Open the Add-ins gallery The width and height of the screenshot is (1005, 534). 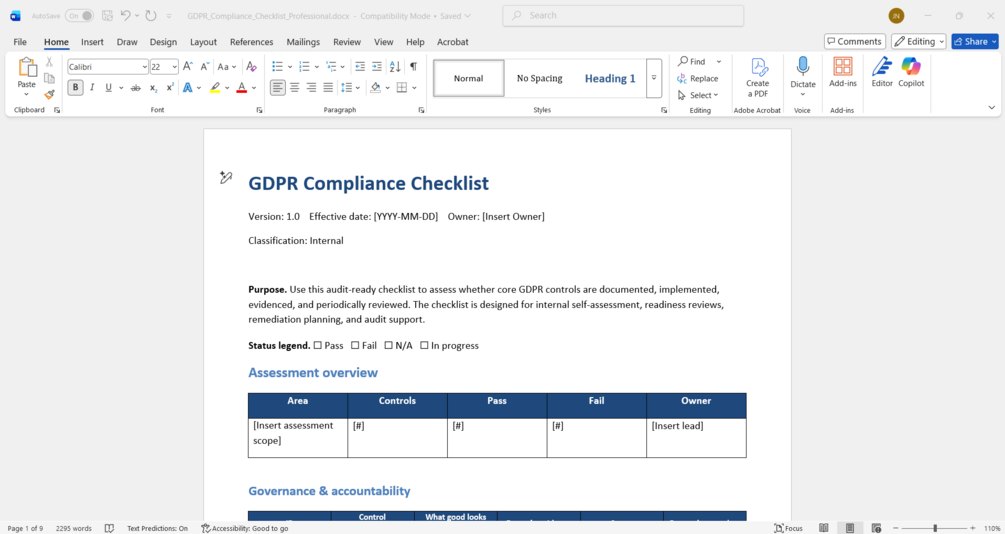click(x=843, y=72)
